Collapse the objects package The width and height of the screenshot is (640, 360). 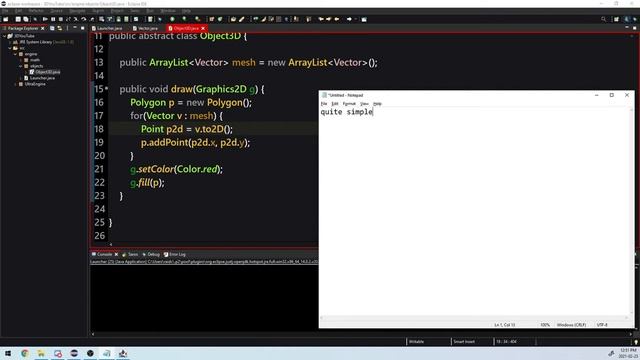tap(21, 66)
